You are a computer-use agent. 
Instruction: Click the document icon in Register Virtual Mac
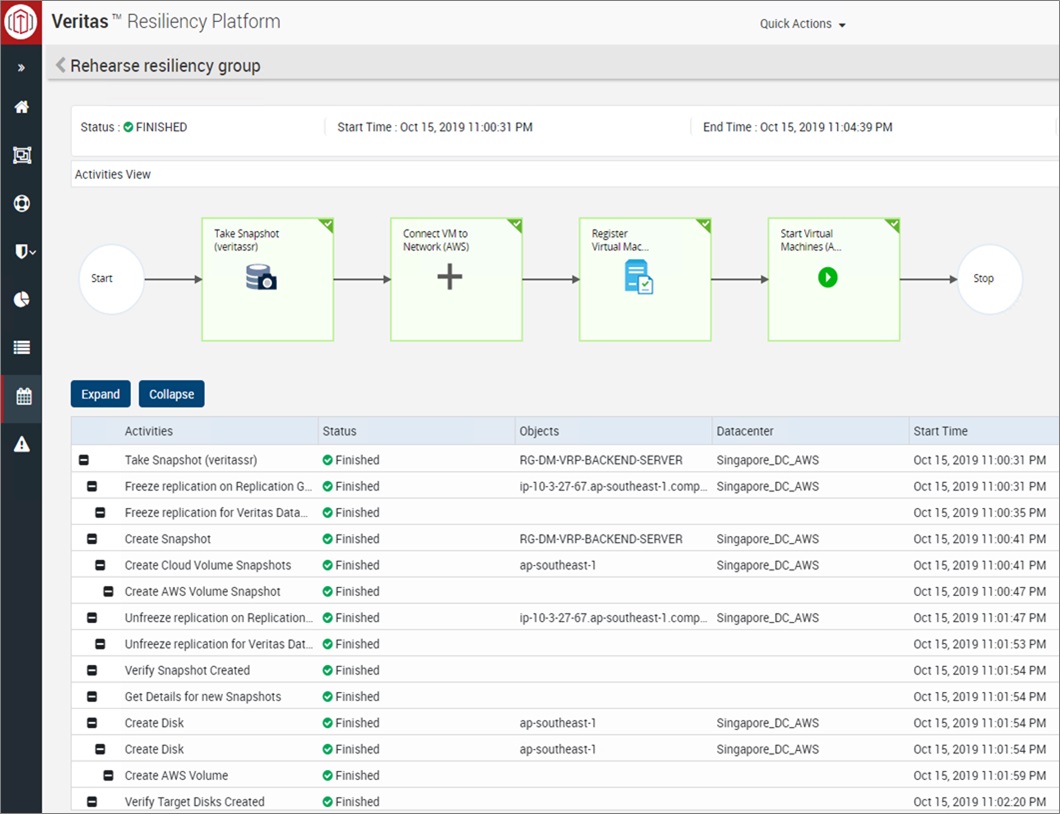pos(639,277)
